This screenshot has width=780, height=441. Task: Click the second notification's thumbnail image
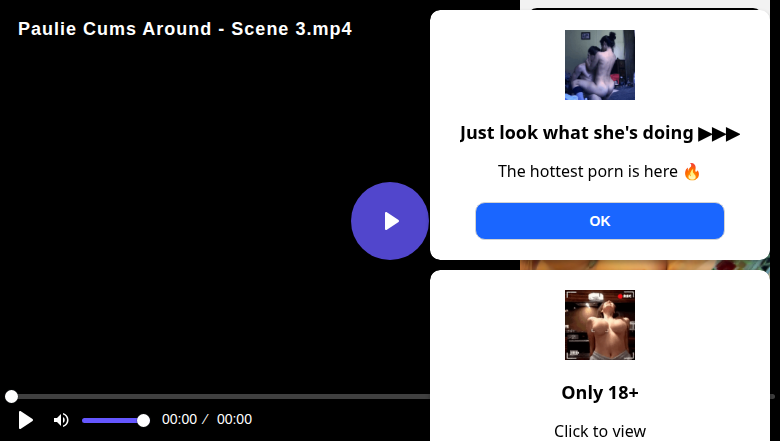(x=600, y=325)
